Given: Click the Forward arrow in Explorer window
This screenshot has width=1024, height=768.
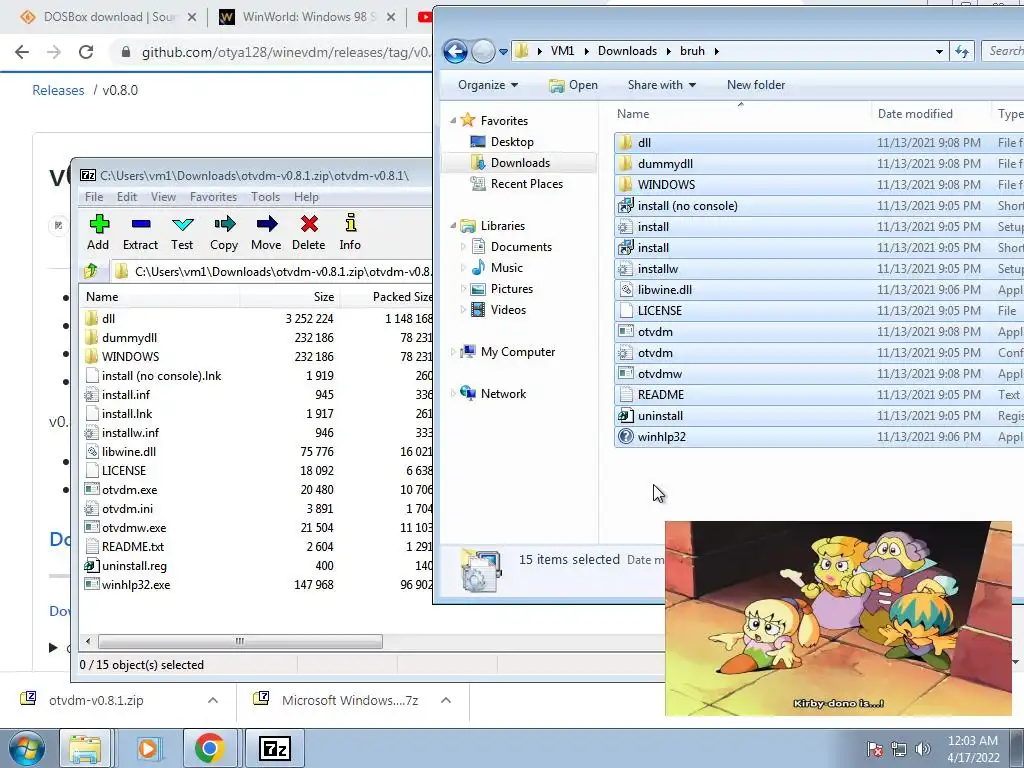Looking at the screenshot, I should pyautogui.click(x=483, y=51).
